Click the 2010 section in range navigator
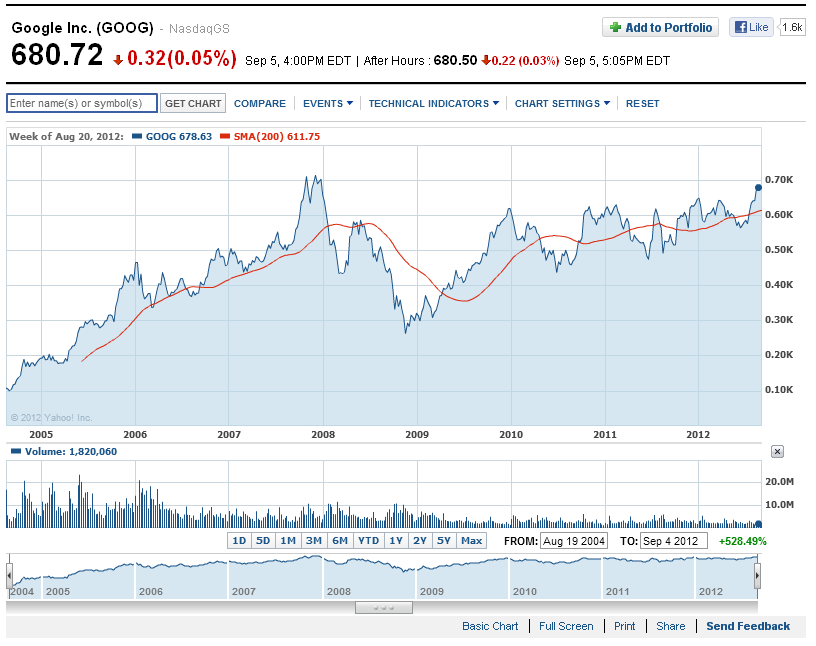Image resolution: width=816 pixels, height=646 pixels. tap(555, 577)
